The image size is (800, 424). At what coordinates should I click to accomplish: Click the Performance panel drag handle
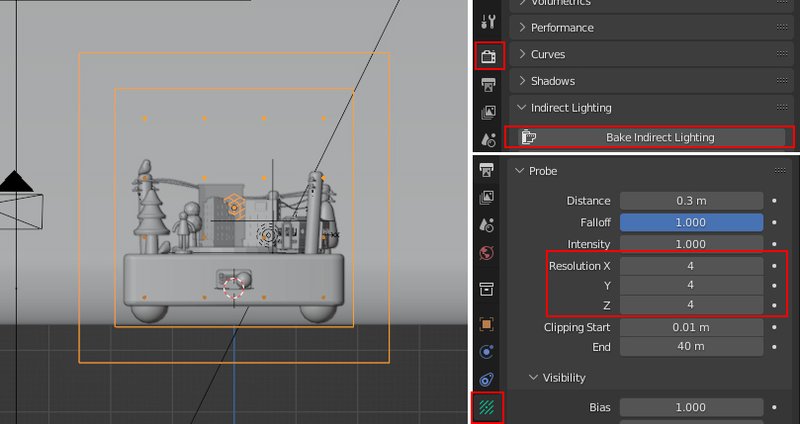point(782,28)
